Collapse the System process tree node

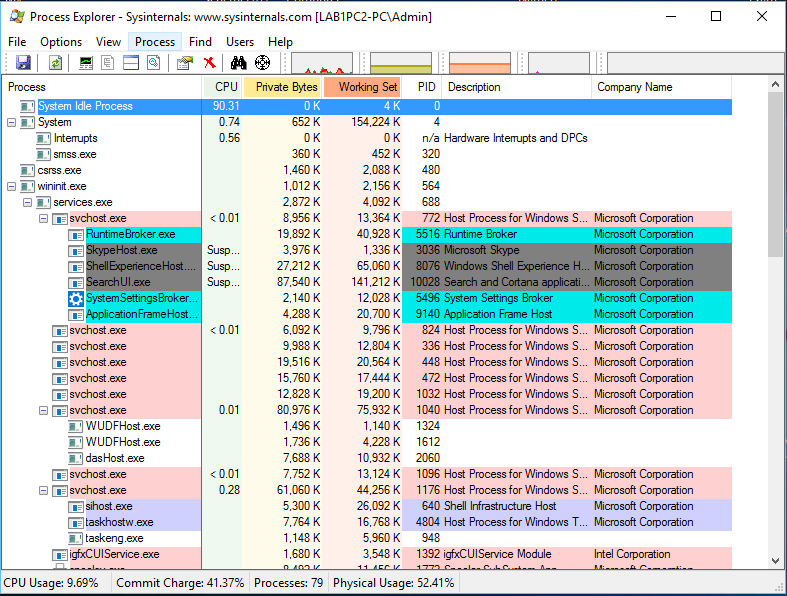(12, 122)
